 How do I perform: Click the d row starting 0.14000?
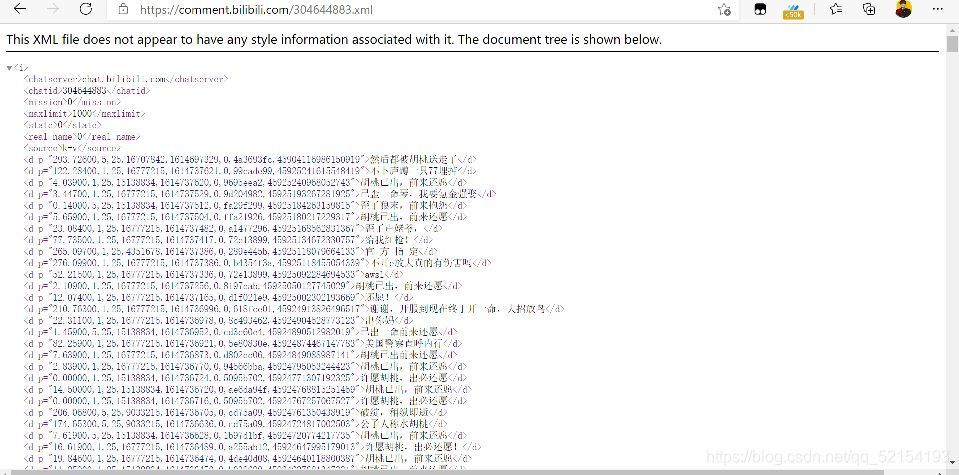[245, 205]
